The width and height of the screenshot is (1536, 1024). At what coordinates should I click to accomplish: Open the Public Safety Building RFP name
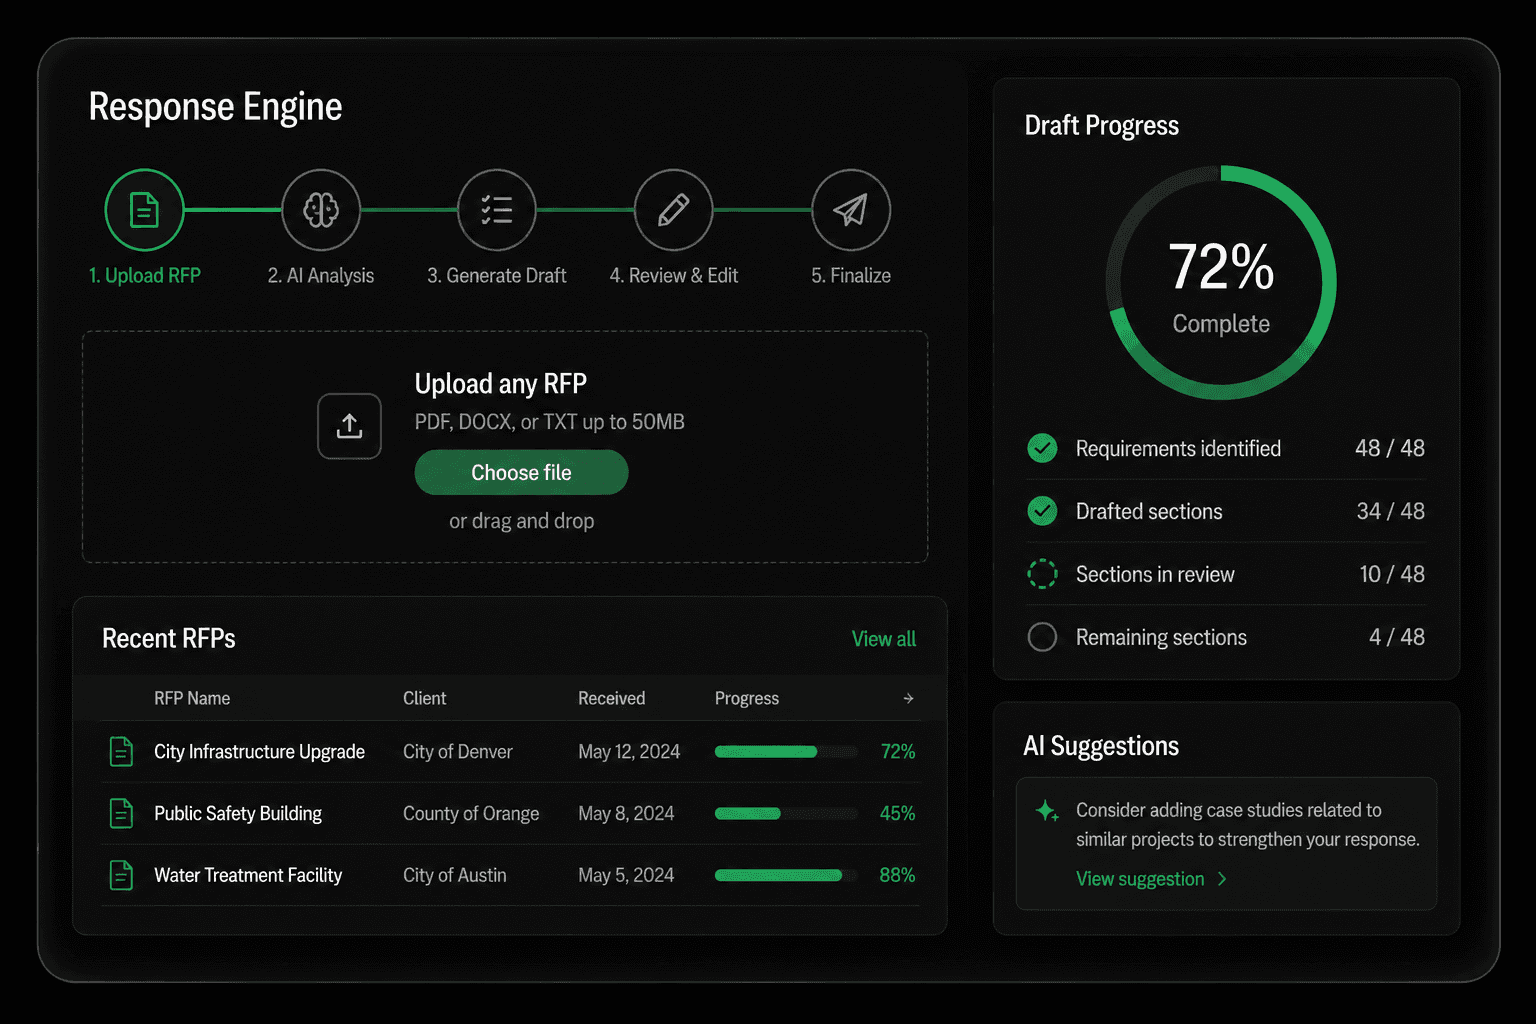coord(238,814)
